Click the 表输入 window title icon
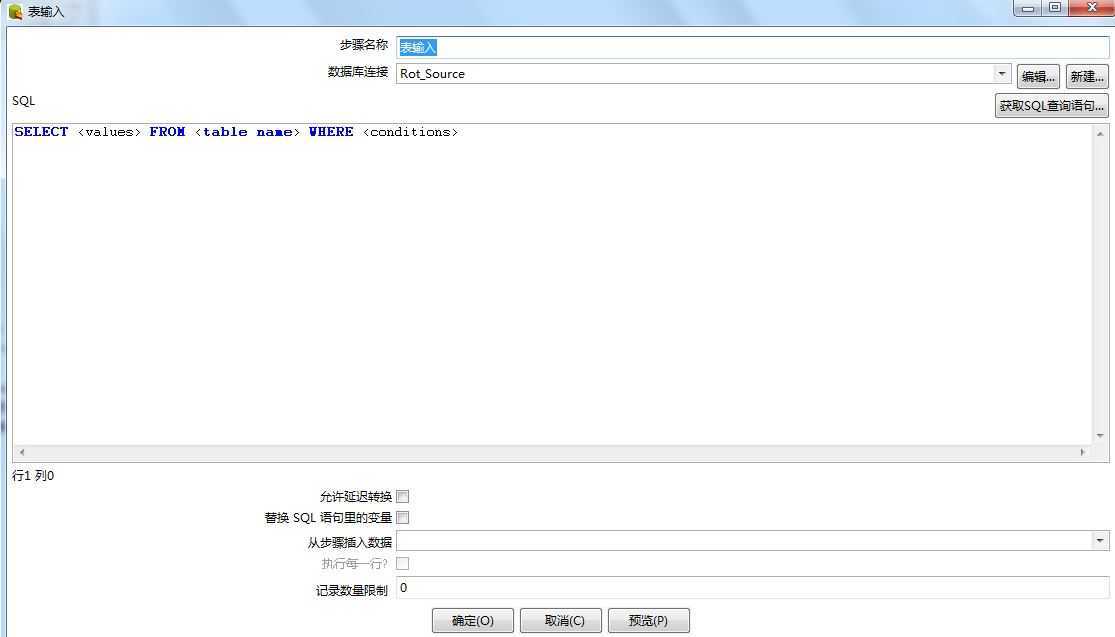Viewport: 1115px width, 637px height. pos(15,11)
